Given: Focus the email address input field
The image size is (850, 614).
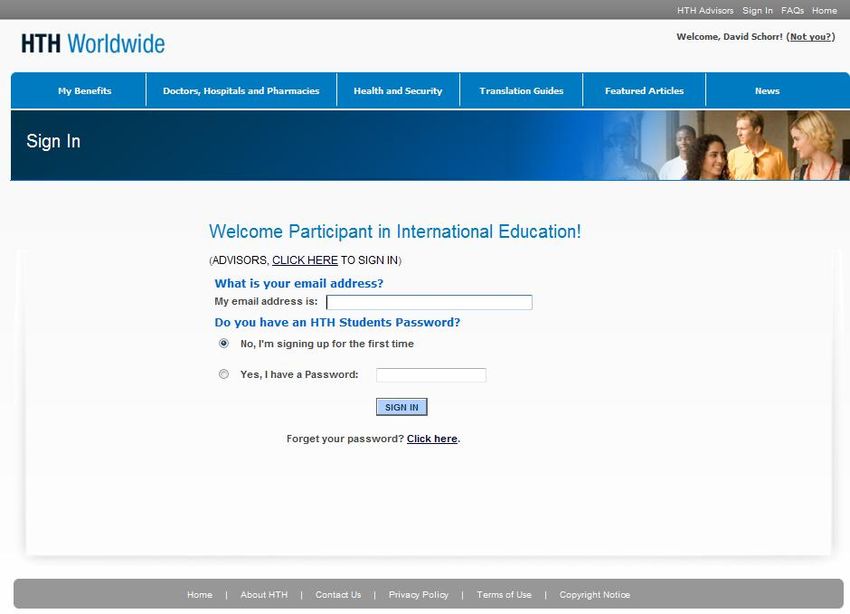Looking at the screenshot, I should tap(429, 302).
